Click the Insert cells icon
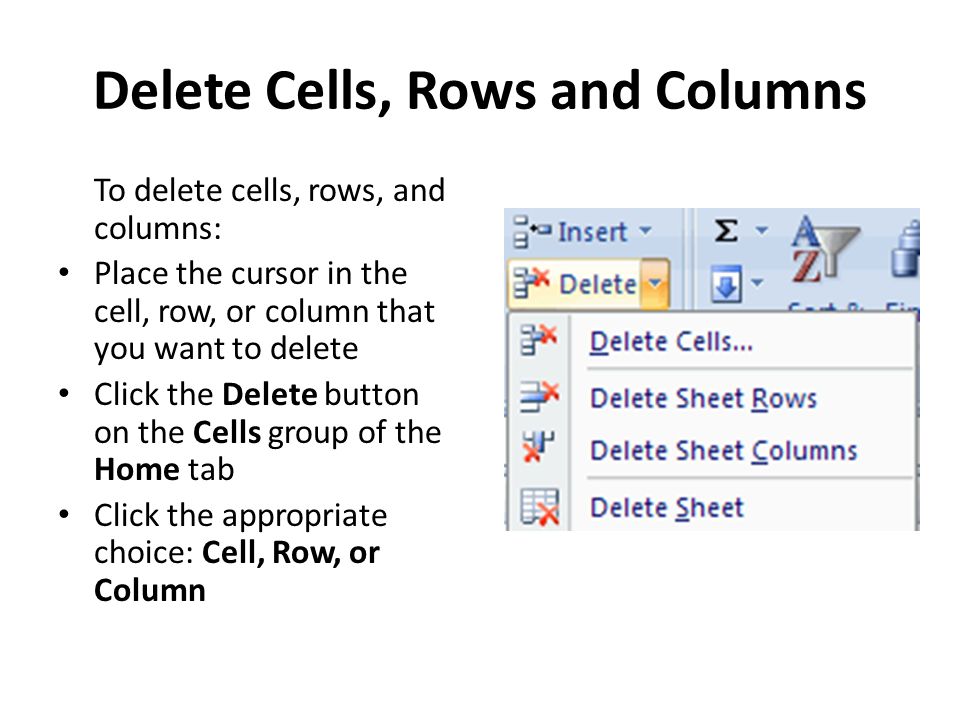Image resolution: width=960 pixels, height=720 pixels. click(531, 231)
